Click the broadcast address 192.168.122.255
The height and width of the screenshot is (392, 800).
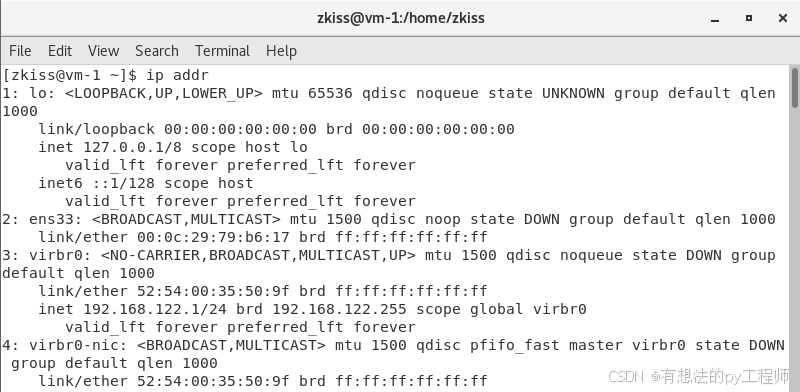click(x=339, y=309)
